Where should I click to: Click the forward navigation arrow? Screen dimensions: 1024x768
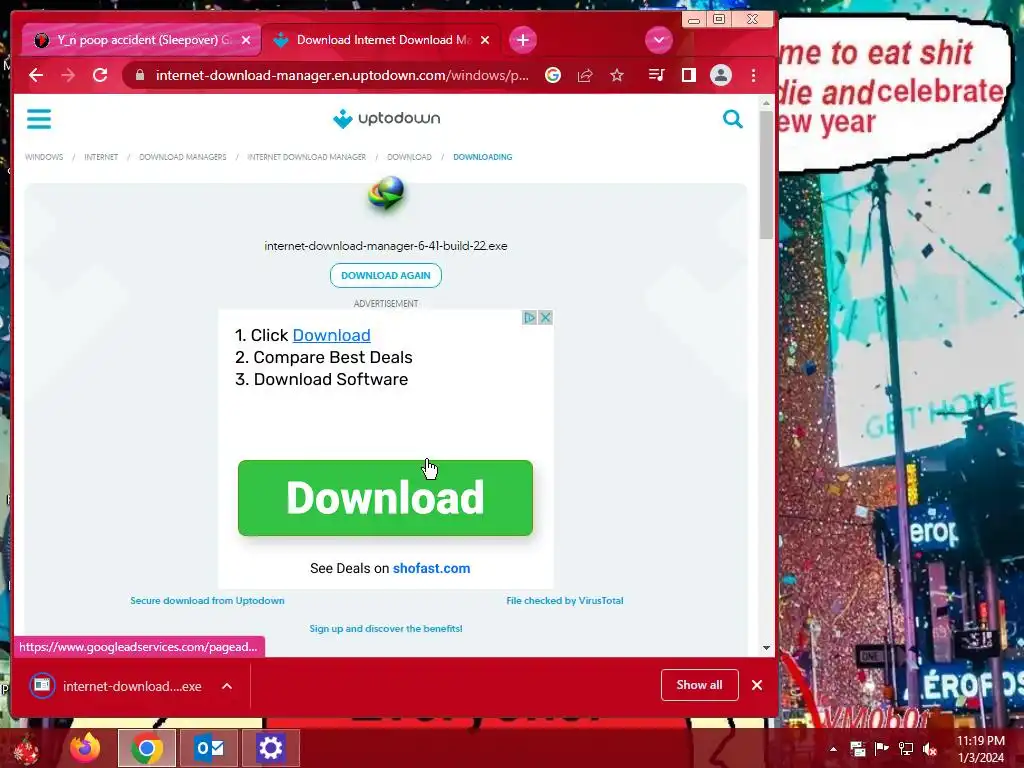[68, 75]
